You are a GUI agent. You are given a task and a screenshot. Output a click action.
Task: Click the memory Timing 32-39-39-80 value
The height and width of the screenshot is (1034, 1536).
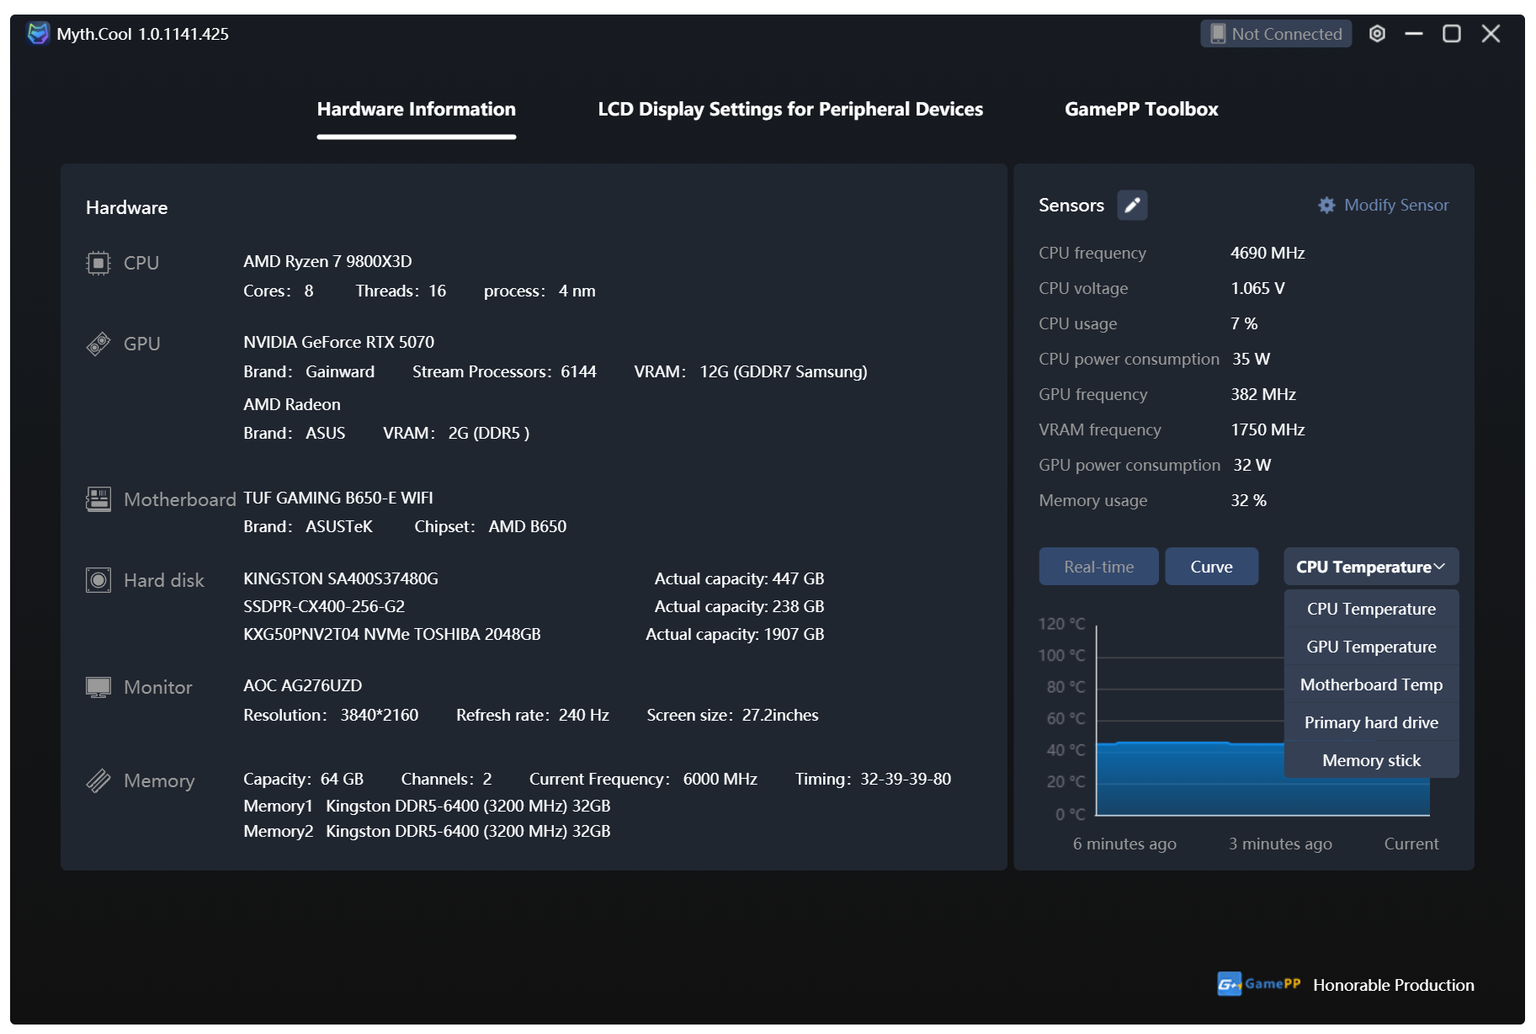905,779
